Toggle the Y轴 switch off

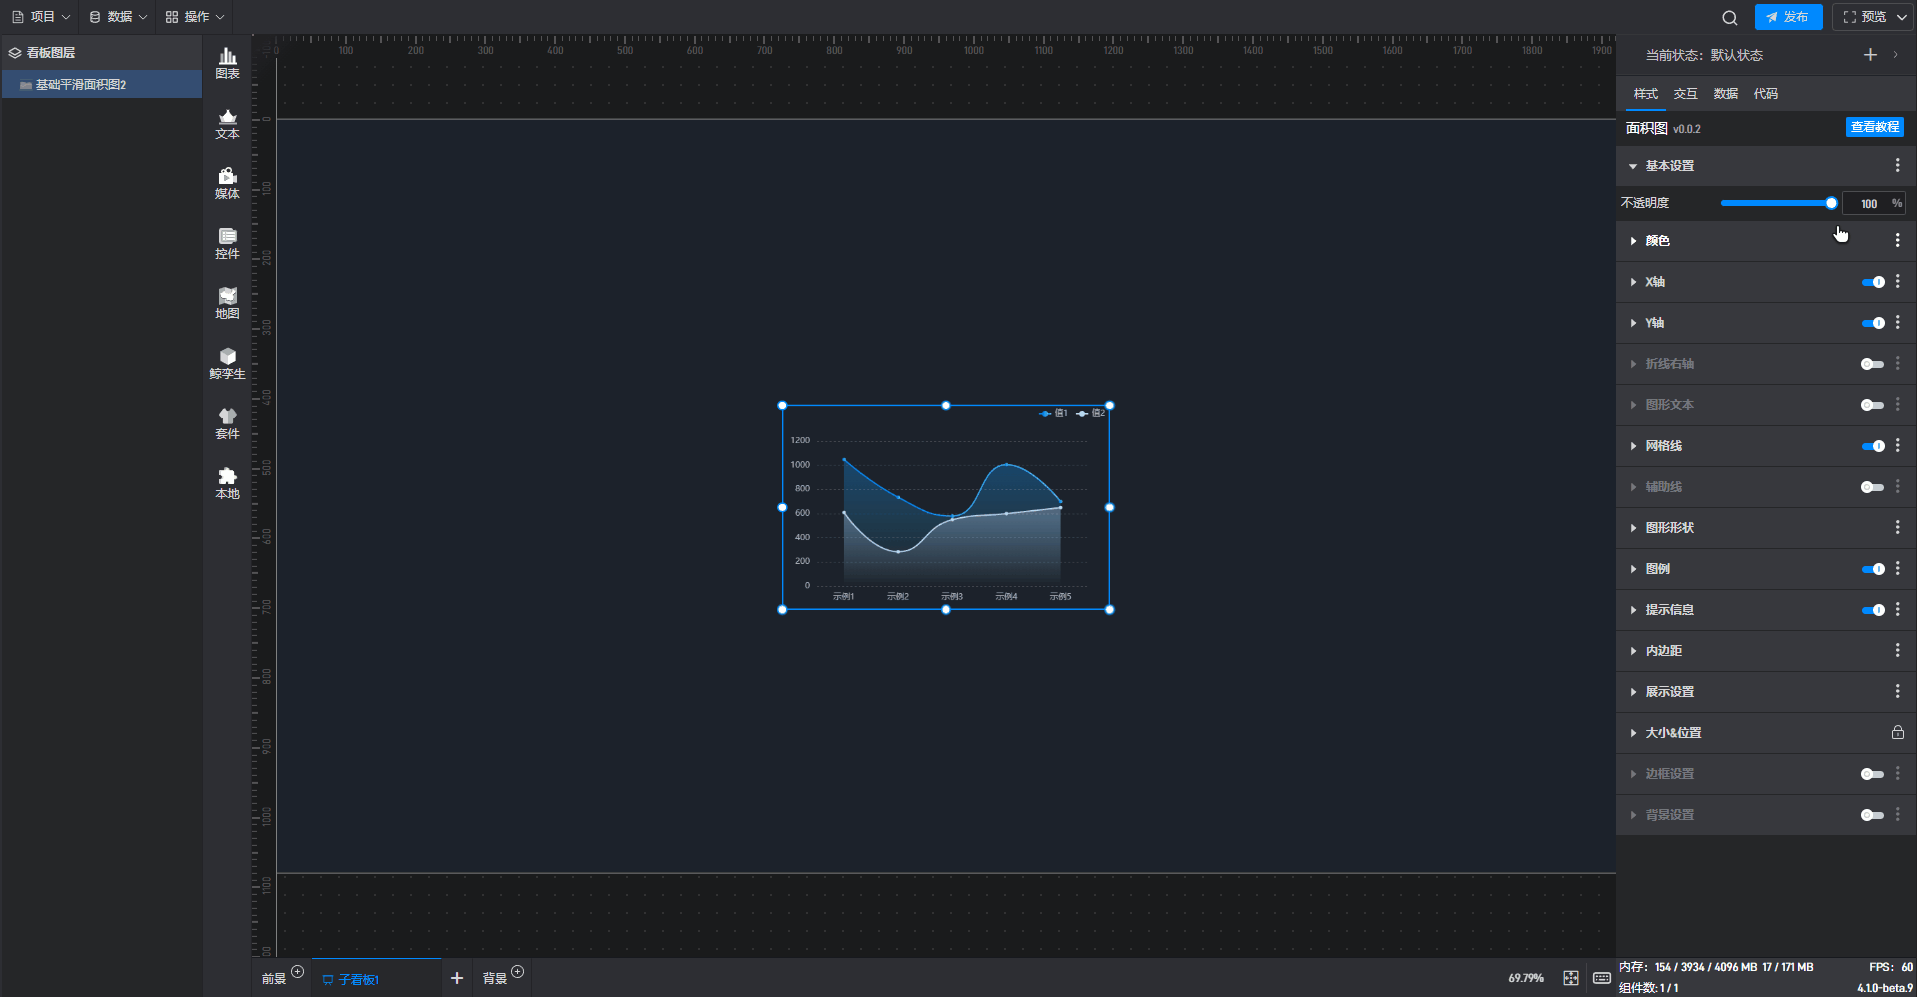1873,323
